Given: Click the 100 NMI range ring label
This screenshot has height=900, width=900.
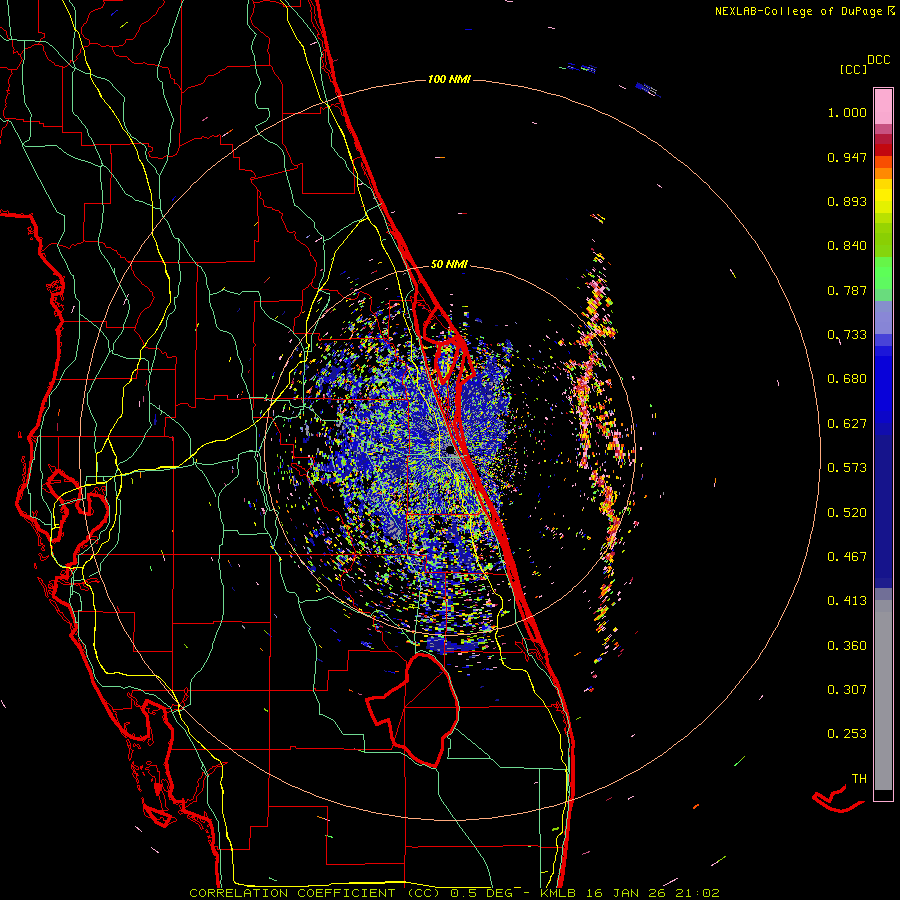Looking at the screenshot, I should click(x=449, y=79).
